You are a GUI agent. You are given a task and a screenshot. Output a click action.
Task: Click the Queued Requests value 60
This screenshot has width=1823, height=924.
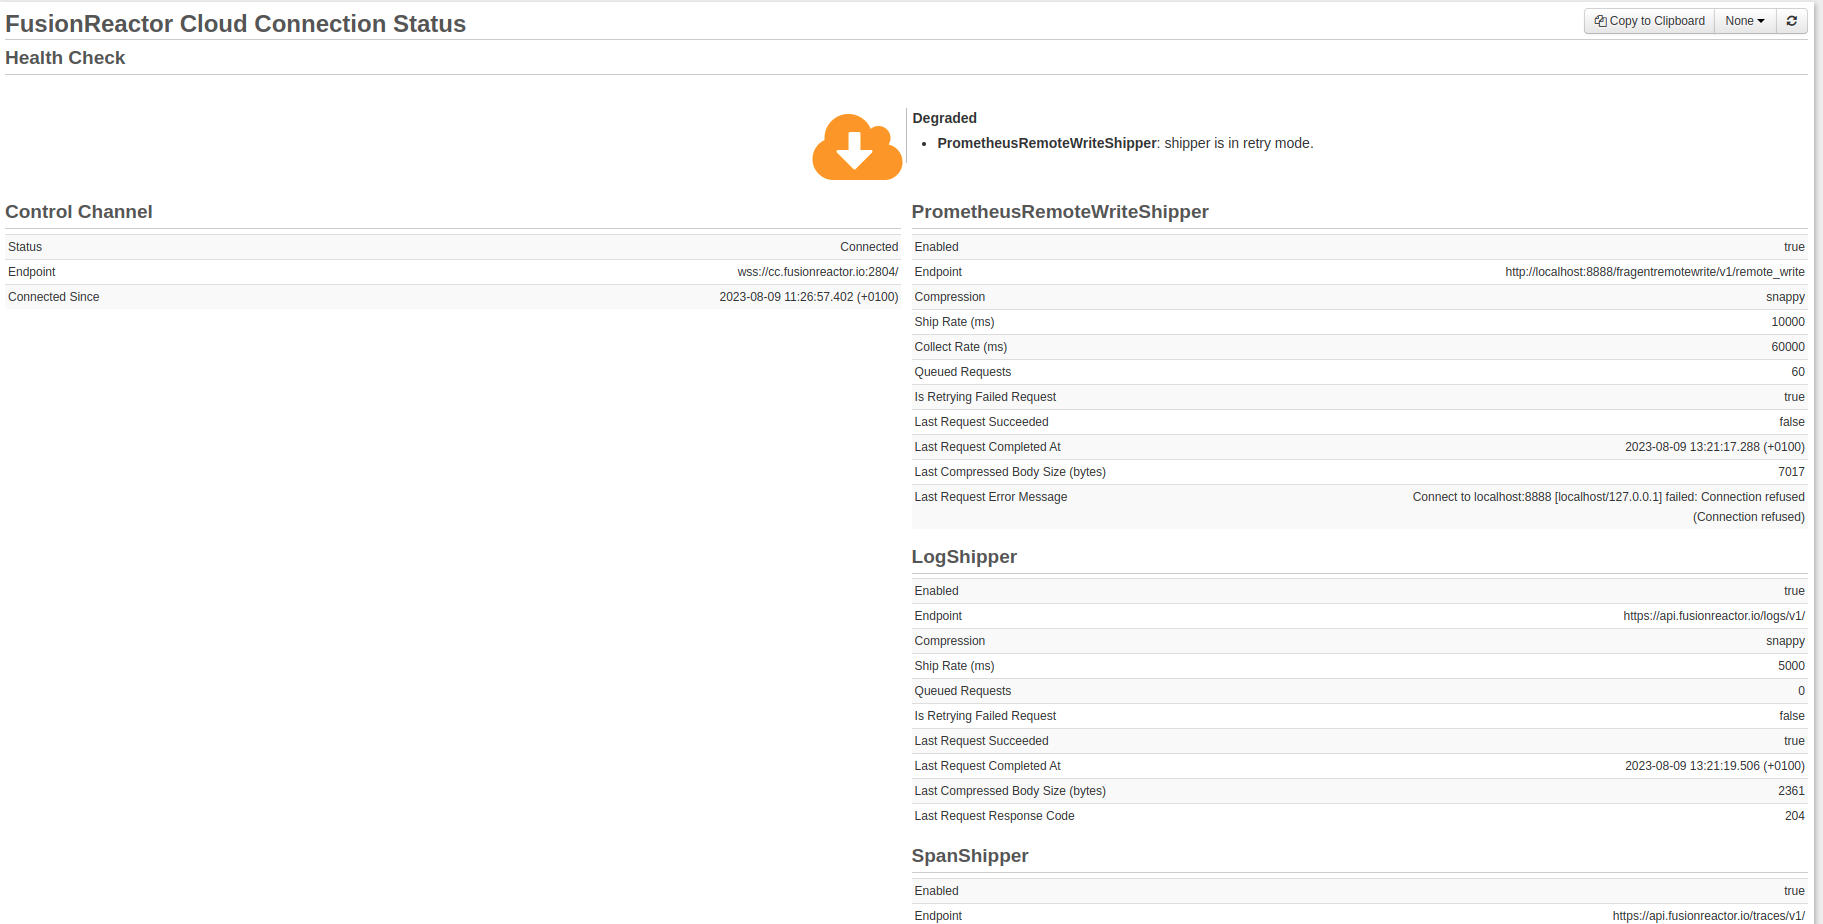pos(1798,372)
